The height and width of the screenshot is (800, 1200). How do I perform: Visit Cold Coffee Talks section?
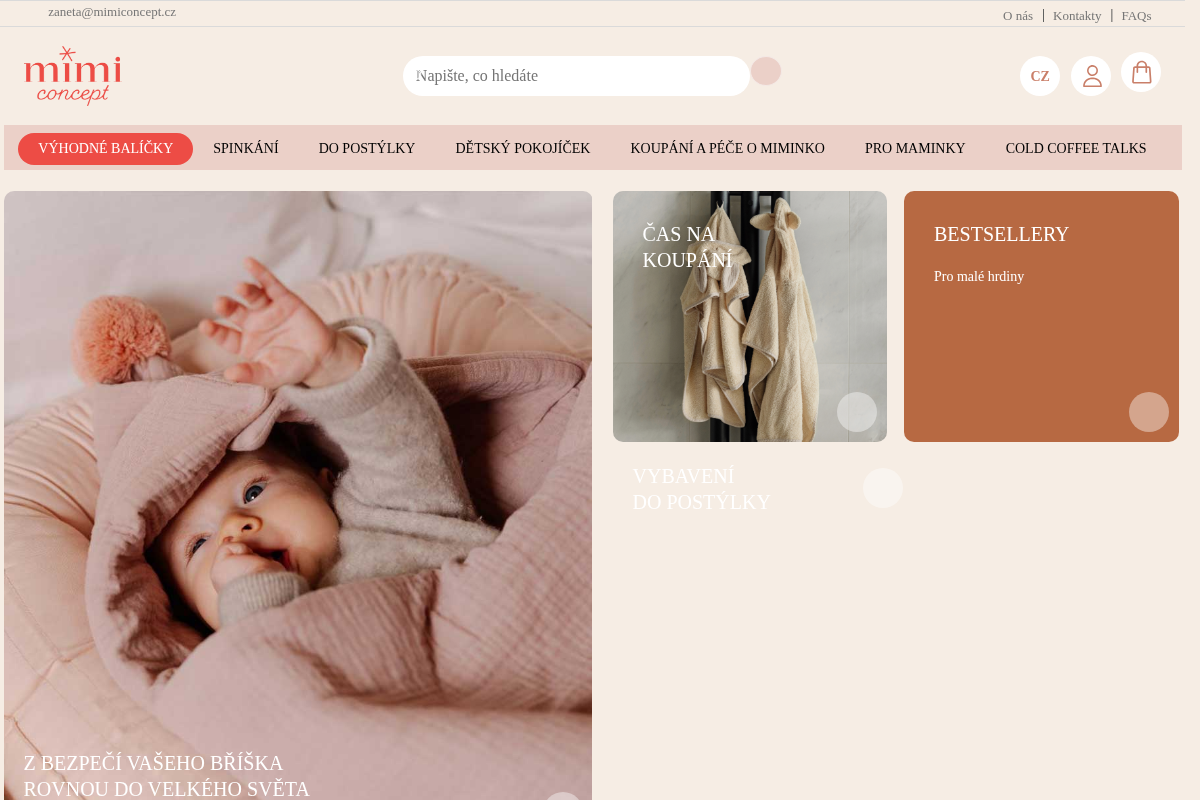1076,149
